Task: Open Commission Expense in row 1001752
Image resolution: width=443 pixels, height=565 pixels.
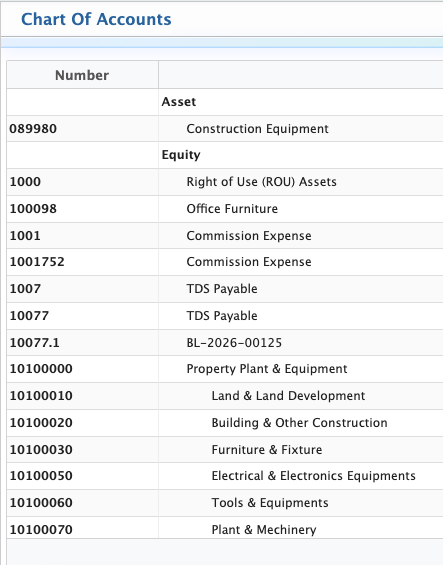Action: click(x=249, y=262)
